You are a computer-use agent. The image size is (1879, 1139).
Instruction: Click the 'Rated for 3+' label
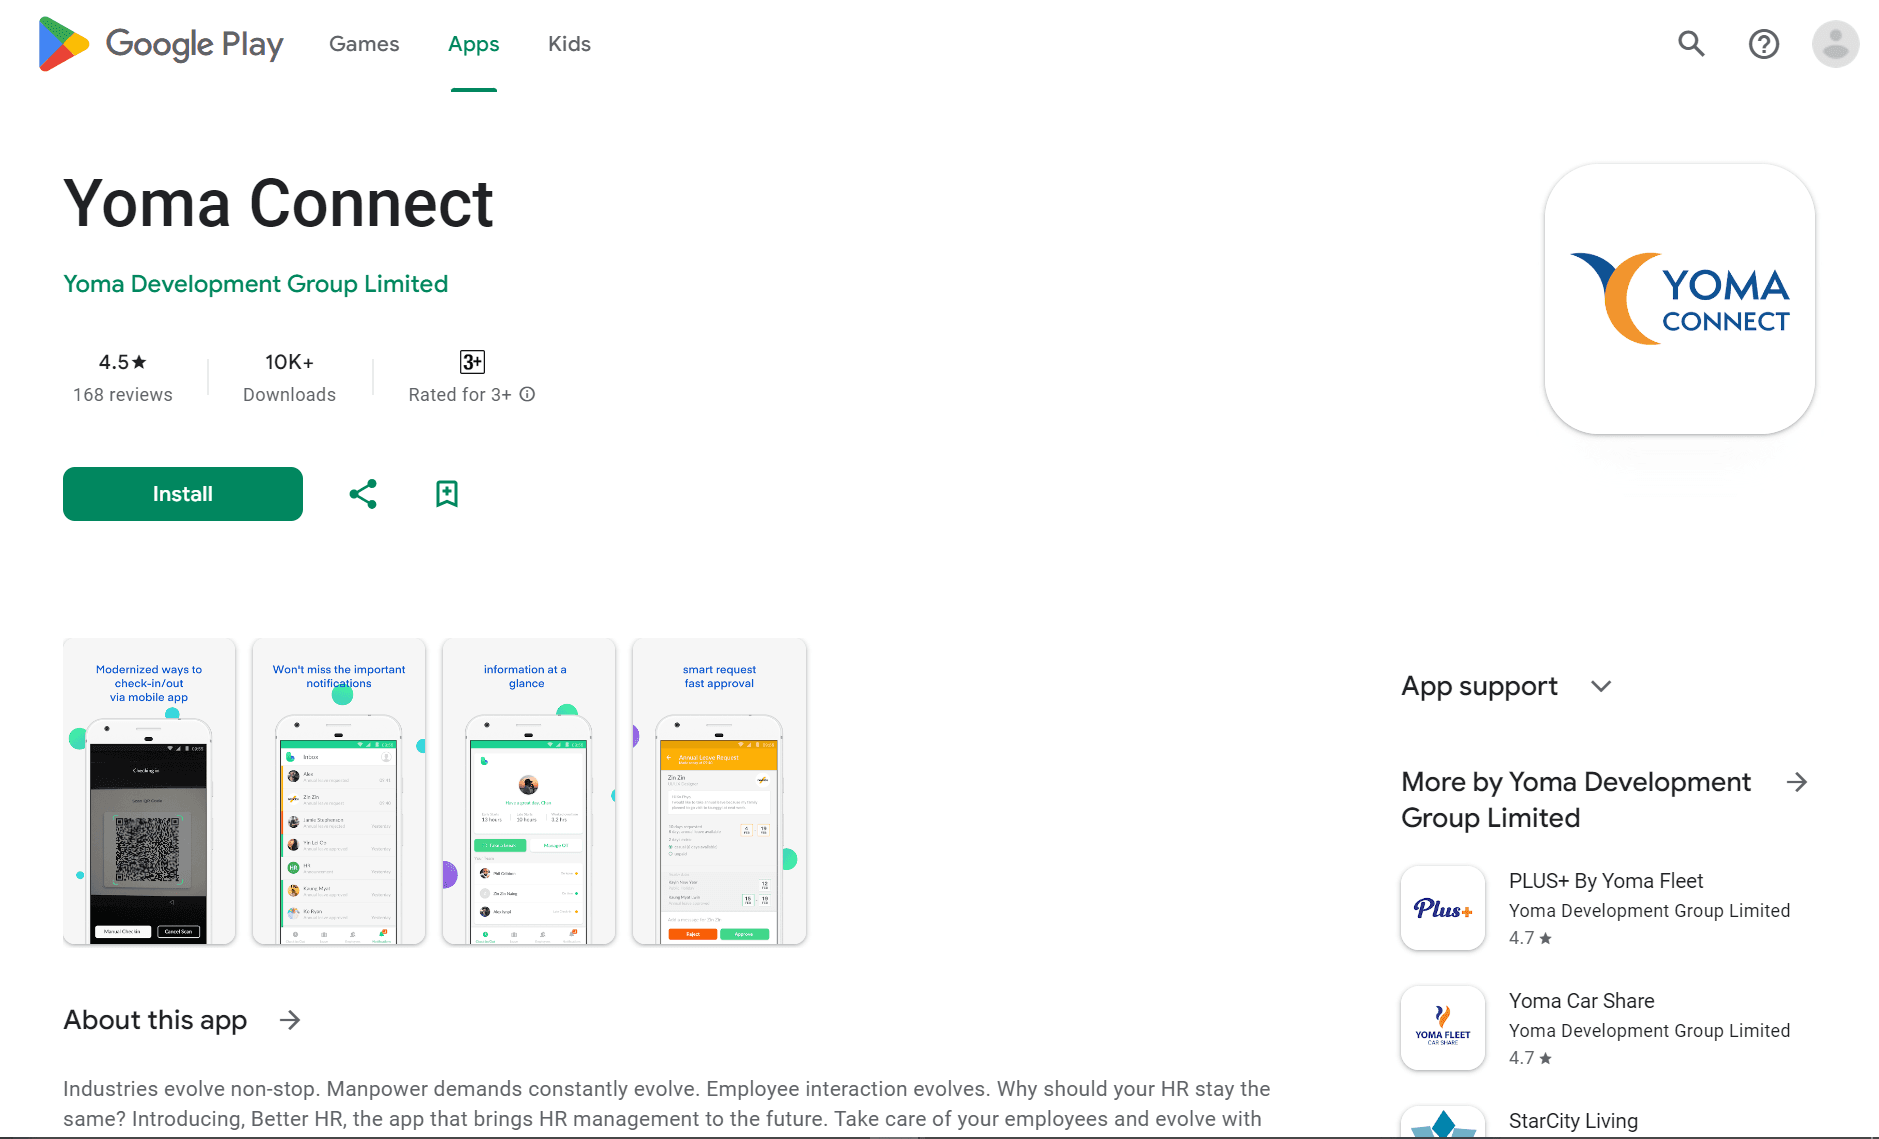[460, 395]
